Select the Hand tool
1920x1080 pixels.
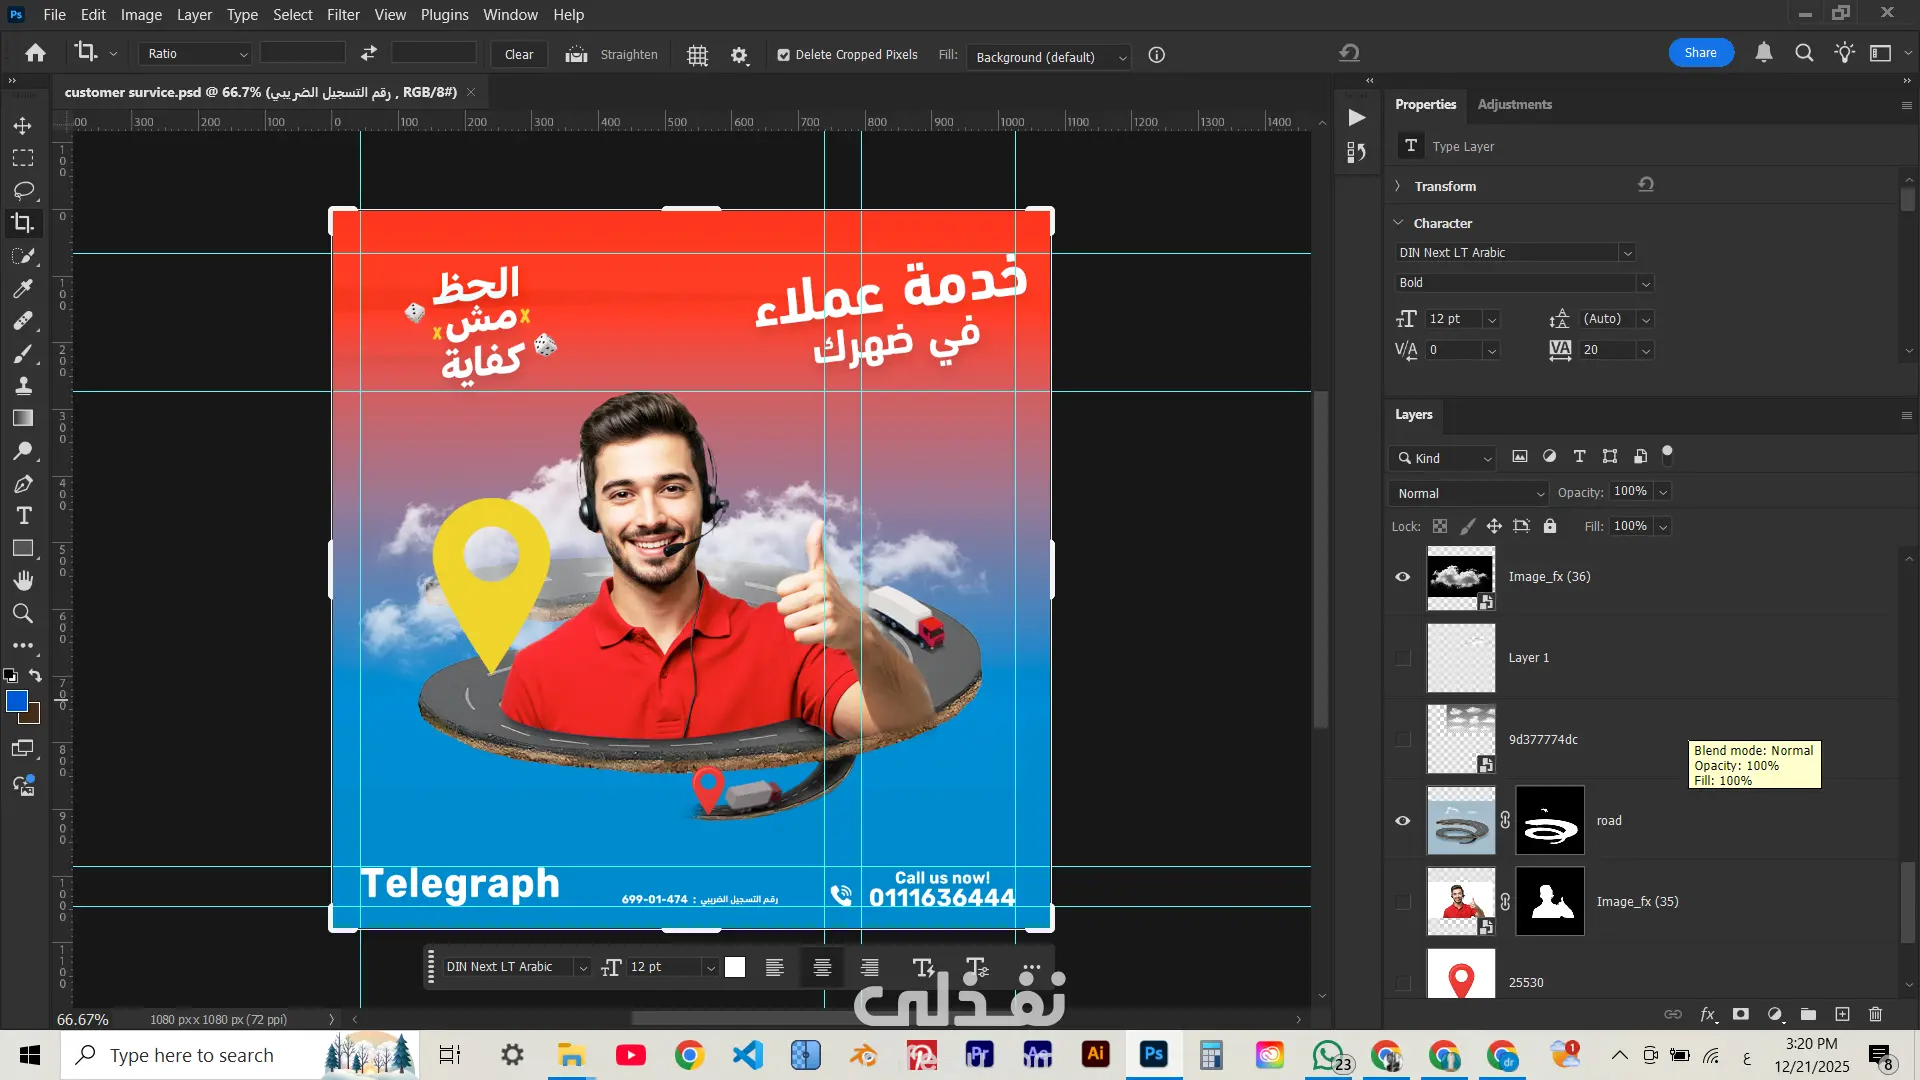(x=23, y=581)
